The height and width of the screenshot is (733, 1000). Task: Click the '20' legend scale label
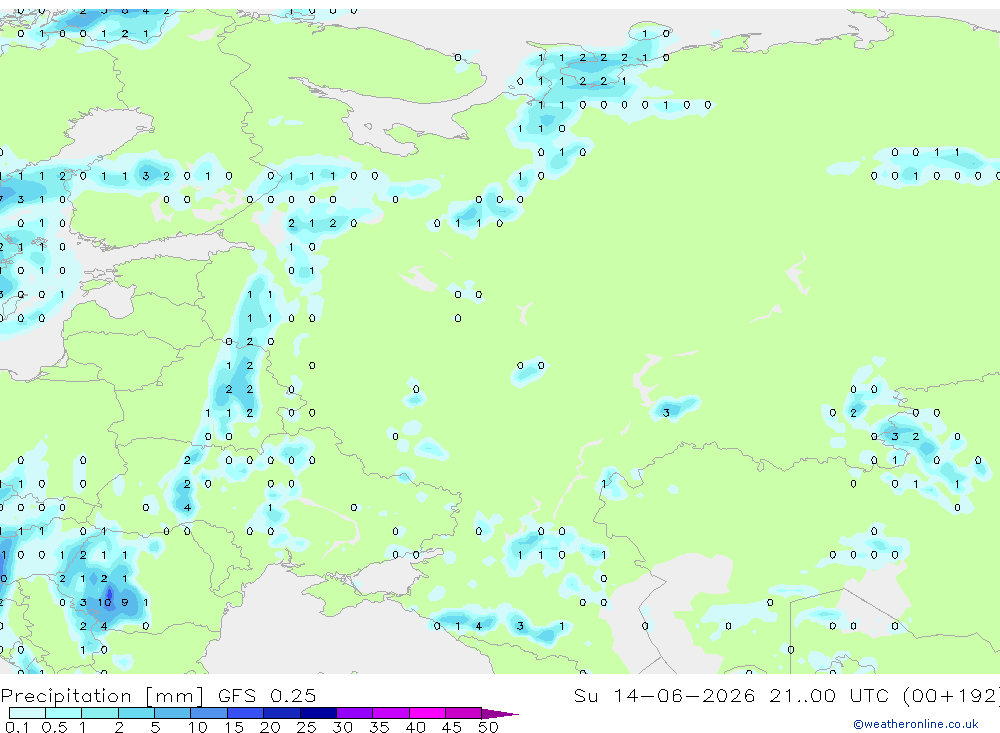[x=270, y=727]
